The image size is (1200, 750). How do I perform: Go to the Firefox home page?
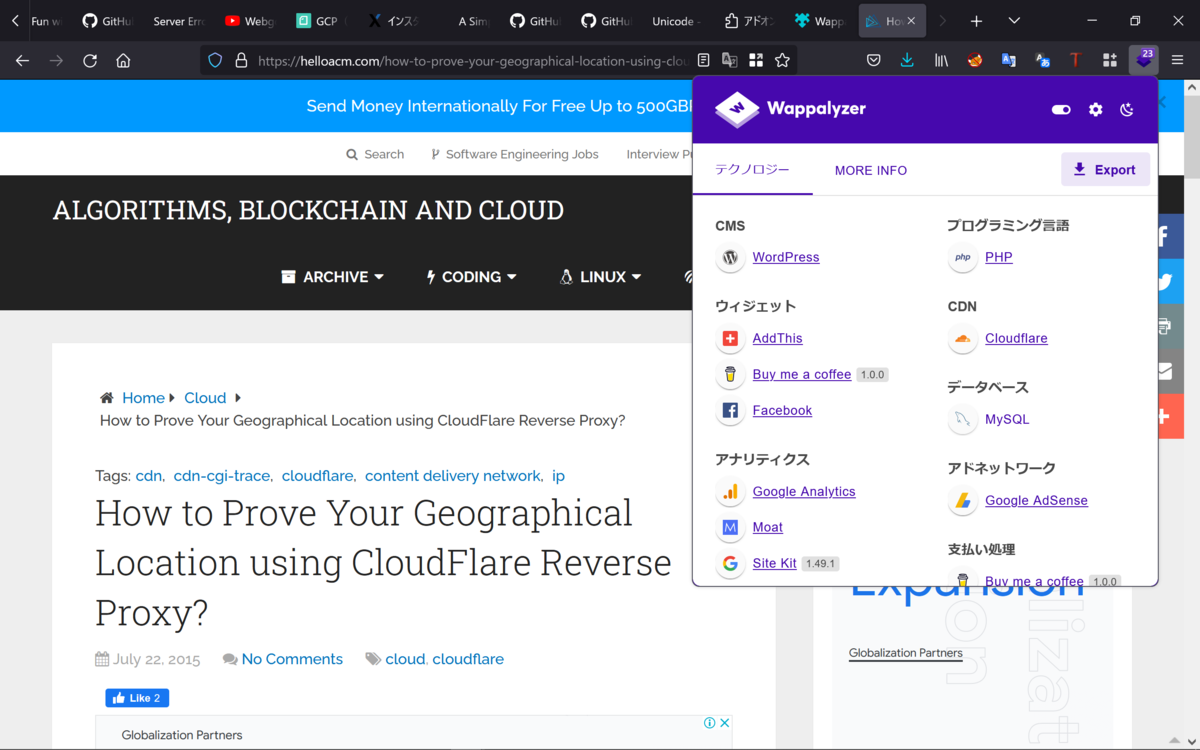[x=123, y=60]
